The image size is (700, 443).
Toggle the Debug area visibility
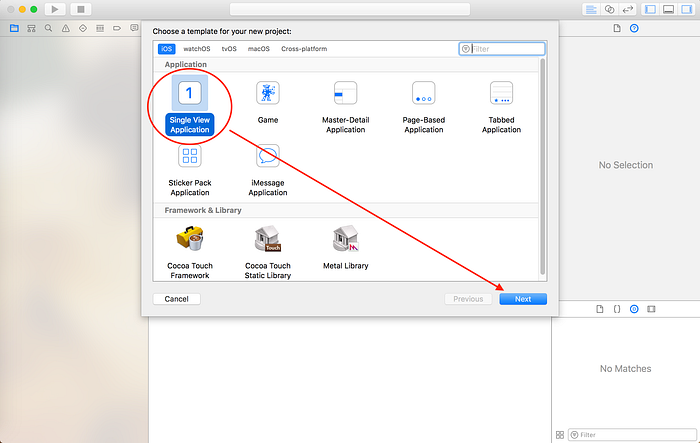coord(668,9)
